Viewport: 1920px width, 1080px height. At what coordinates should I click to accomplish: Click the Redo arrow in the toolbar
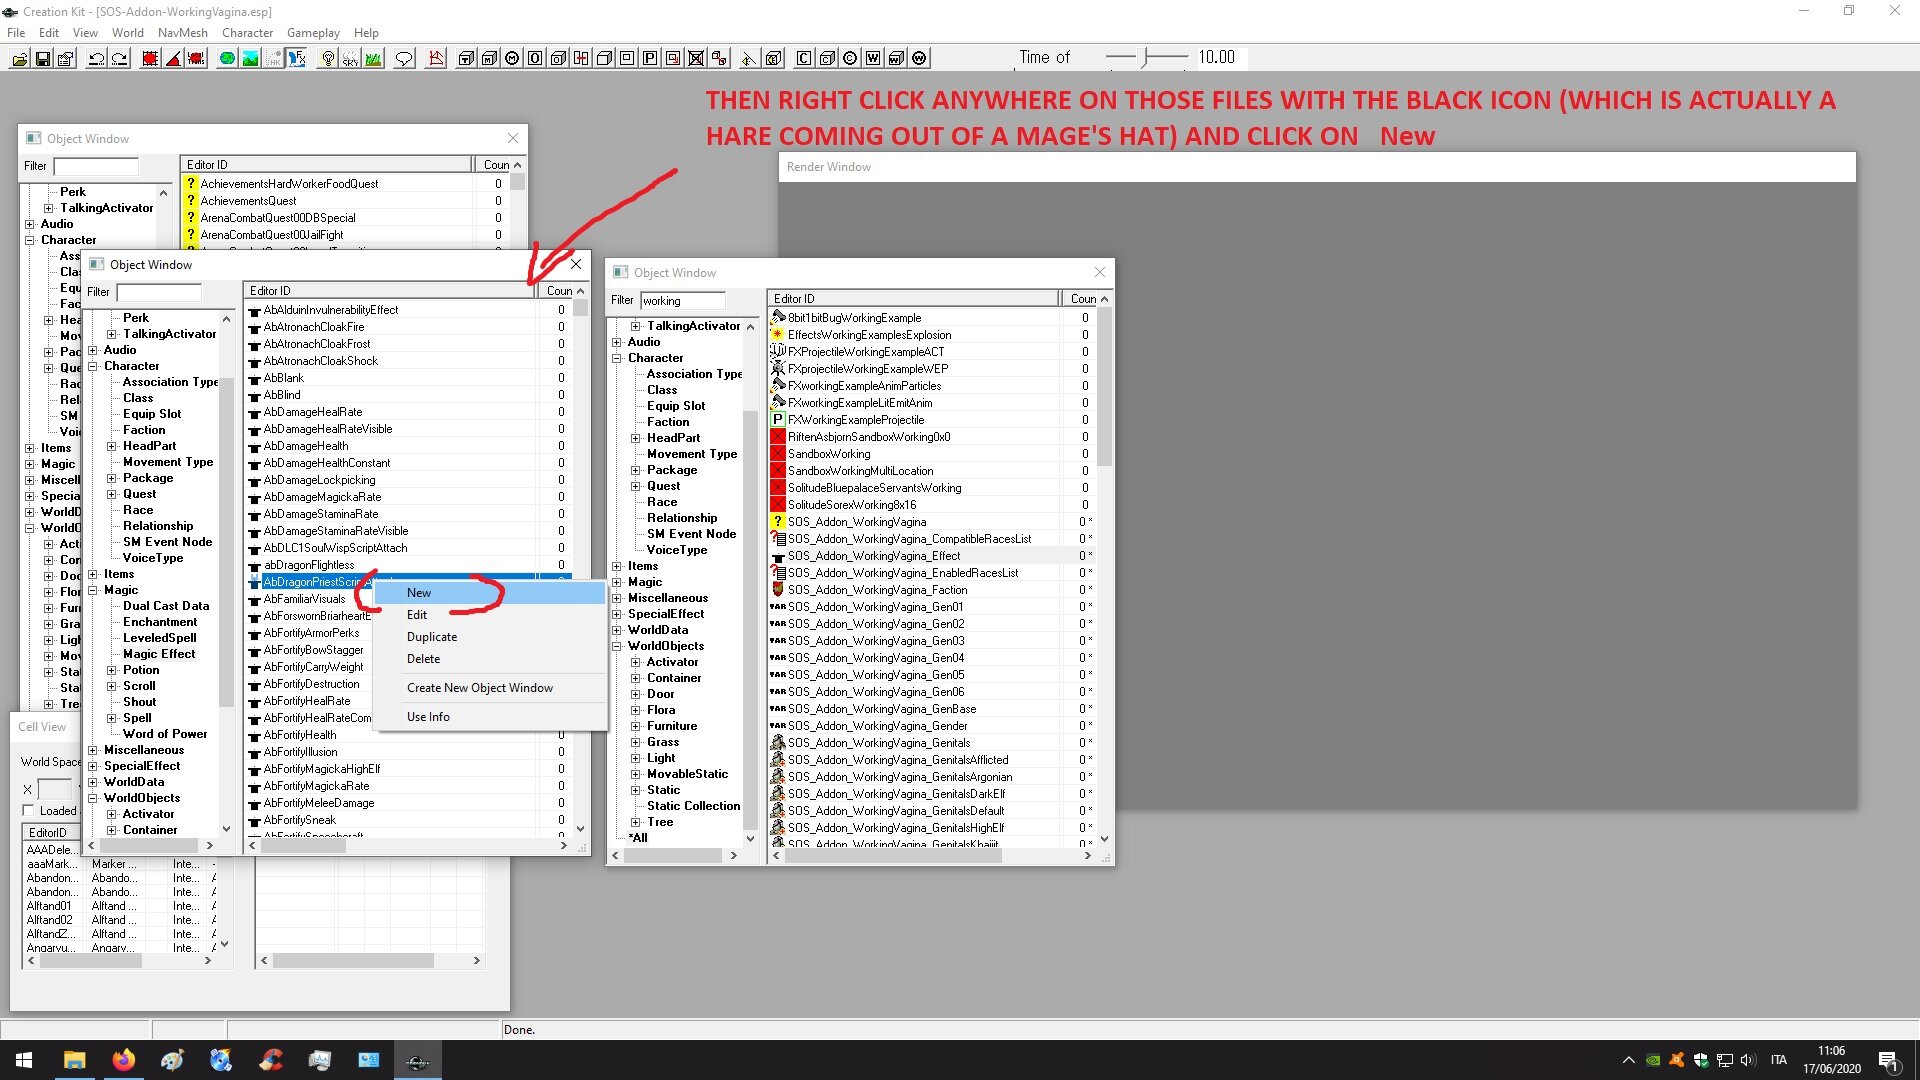[x=119, y=58]
